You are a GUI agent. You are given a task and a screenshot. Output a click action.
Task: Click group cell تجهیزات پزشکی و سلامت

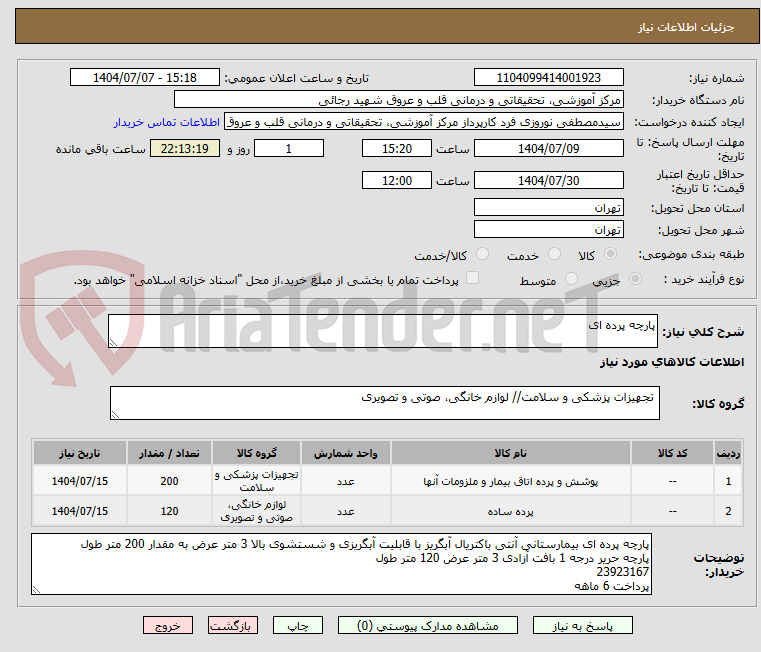(x=256, y=481)
